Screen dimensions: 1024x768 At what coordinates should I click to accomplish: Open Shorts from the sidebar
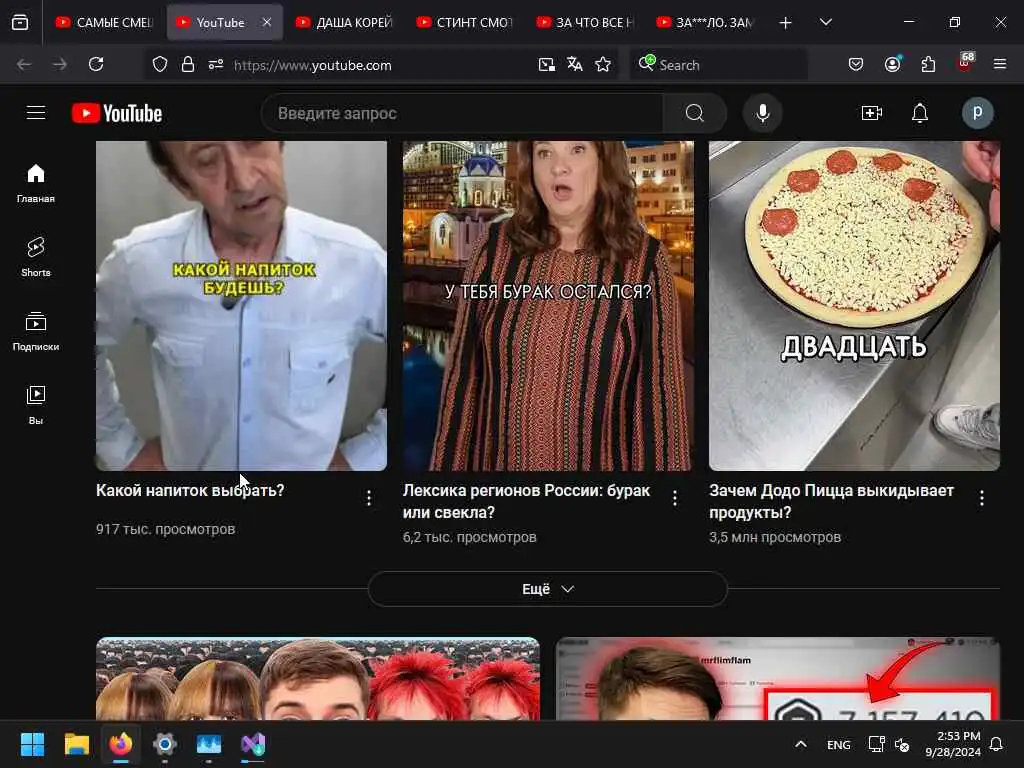(36, 257)
